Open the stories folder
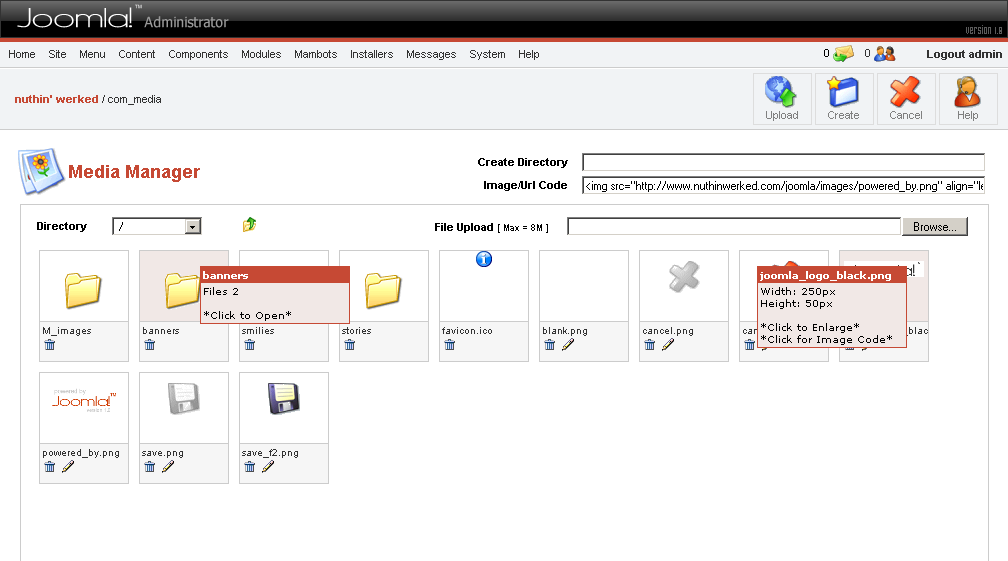 coord(383,290)
